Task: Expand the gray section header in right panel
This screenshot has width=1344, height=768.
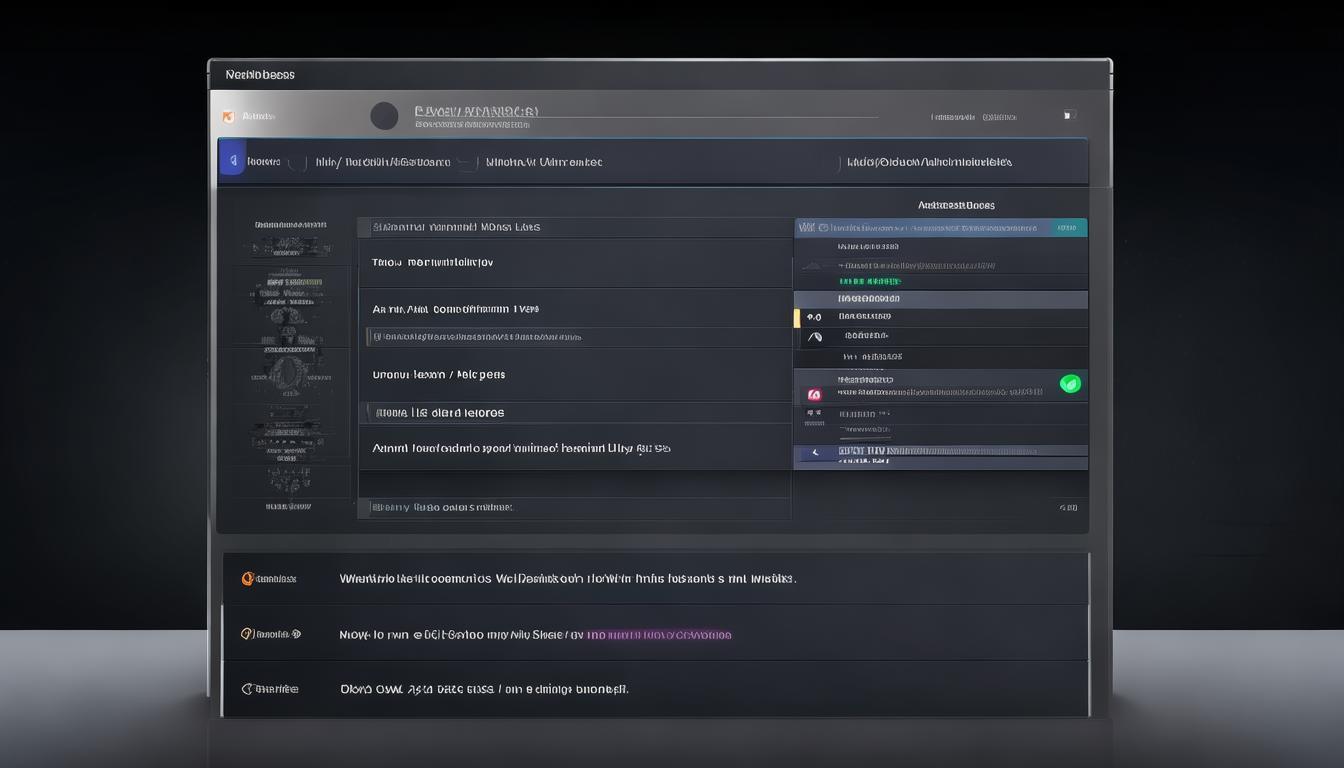Action: (940, 299)
